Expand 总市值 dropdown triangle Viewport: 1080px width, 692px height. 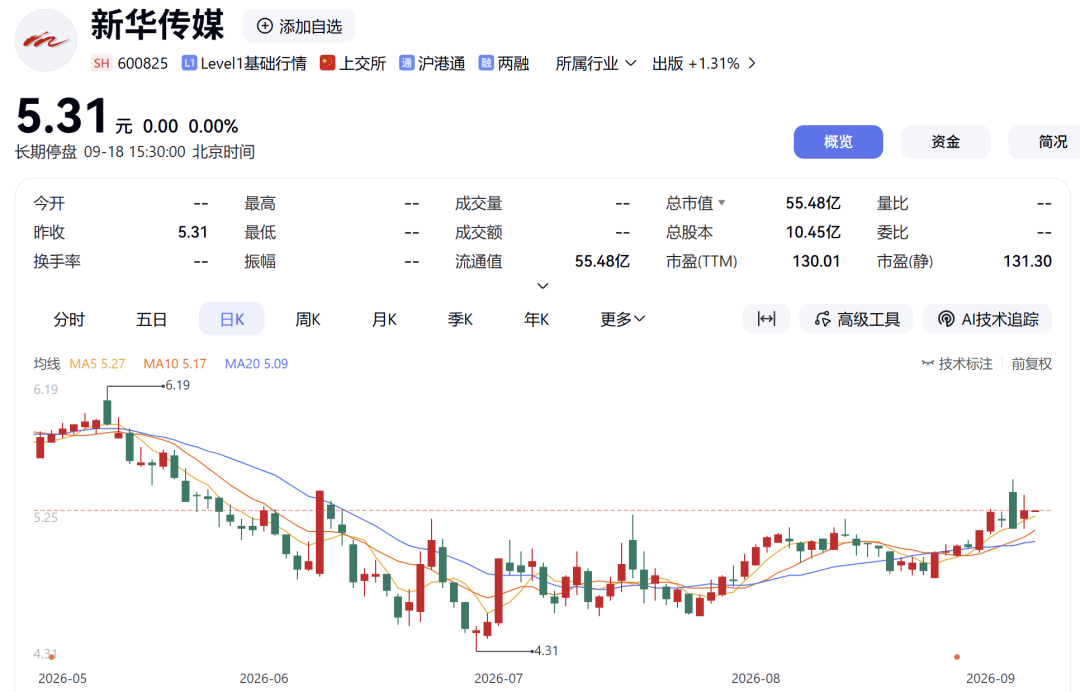click(722, 203)
